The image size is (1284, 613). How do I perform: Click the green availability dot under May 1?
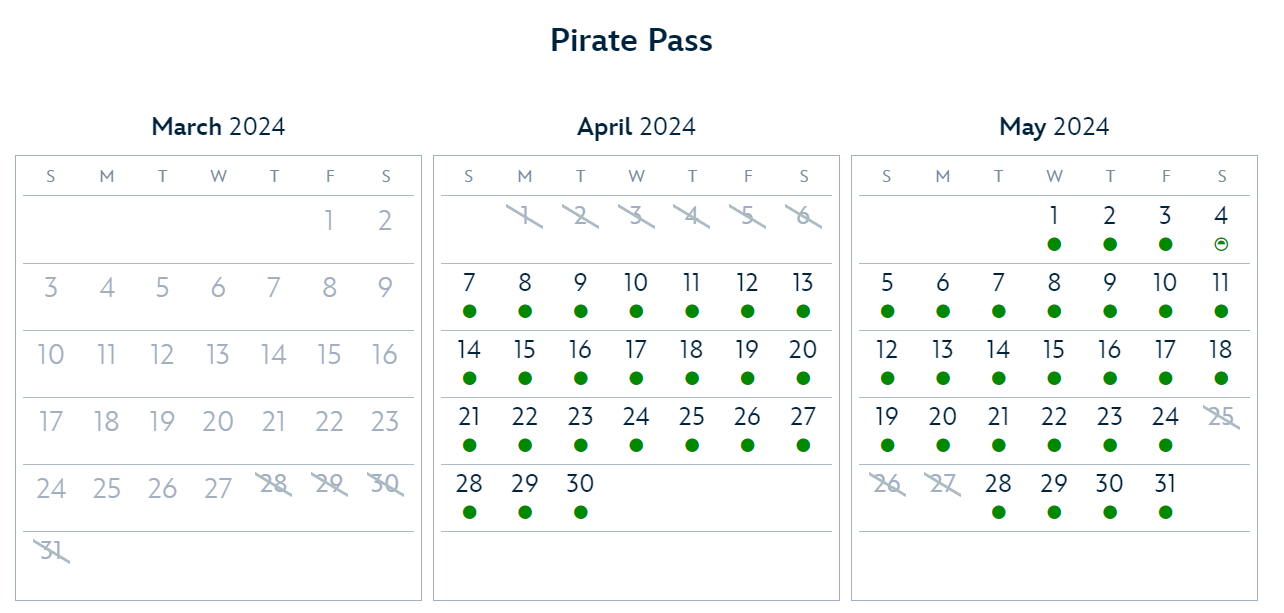coord(1054,244)
